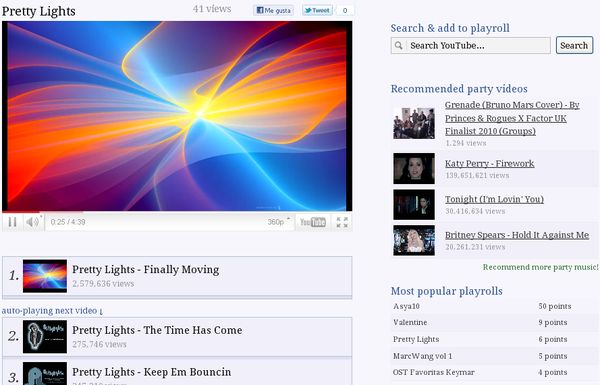This screenshot has width=600, height=385.
Task: Seek on the video progress bar
Action: [177, 212]
